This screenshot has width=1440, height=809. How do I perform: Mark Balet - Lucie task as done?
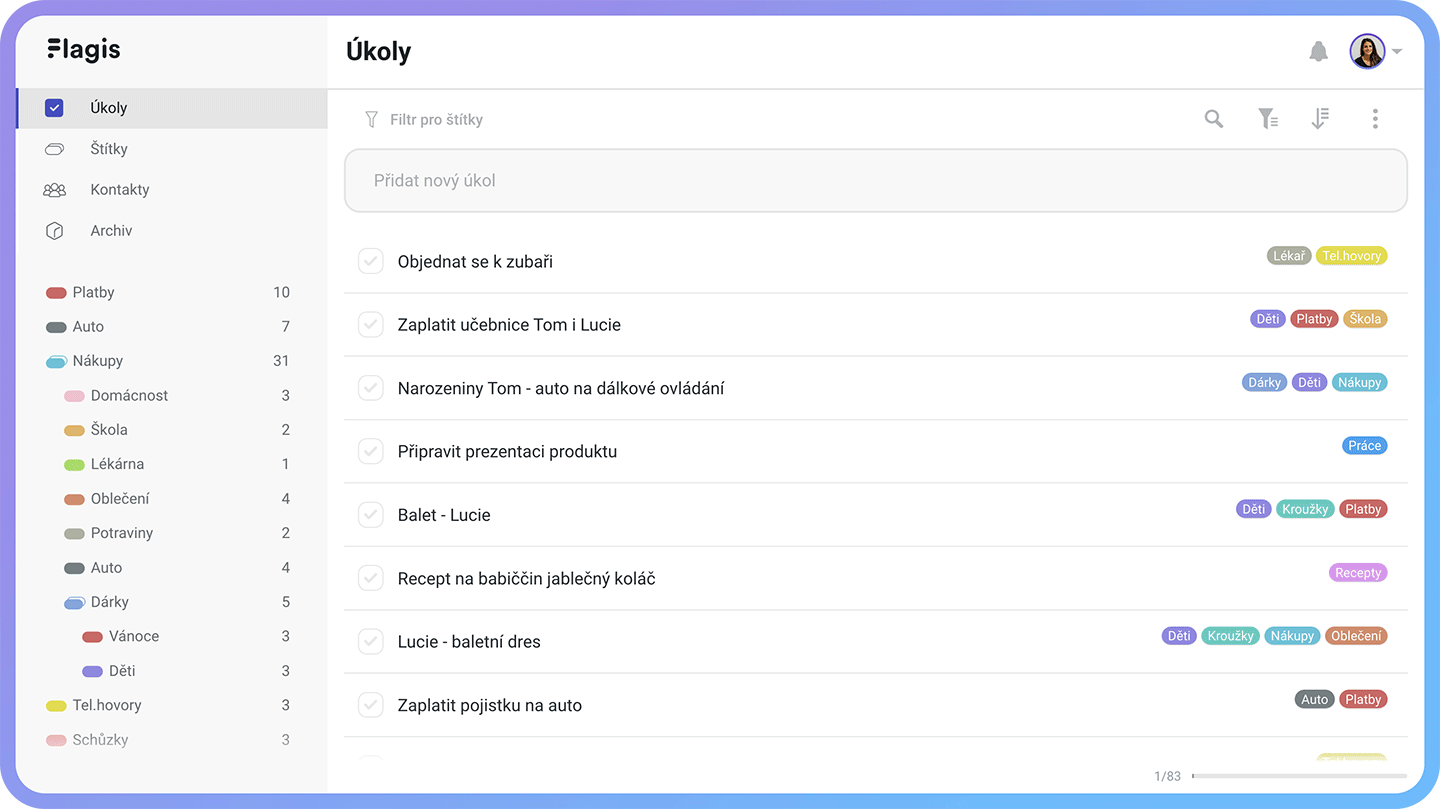(371, 515)
